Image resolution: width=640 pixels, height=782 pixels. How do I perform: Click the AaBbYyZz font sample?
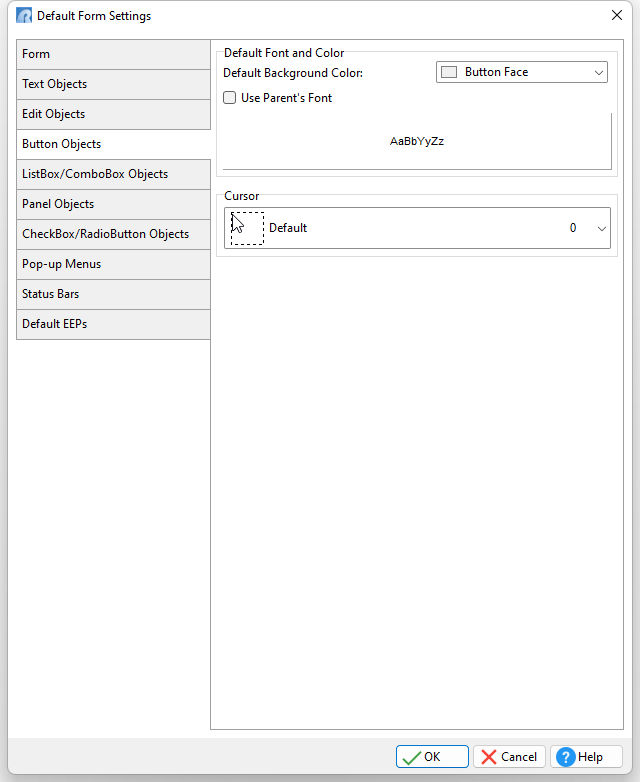(417, 141)
